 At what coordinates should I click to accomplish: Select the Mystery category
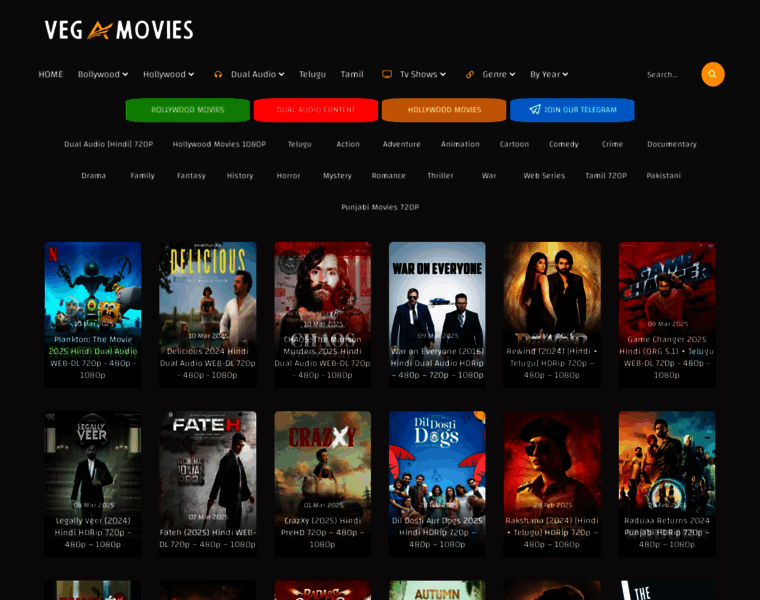click(x=337, y=175)
